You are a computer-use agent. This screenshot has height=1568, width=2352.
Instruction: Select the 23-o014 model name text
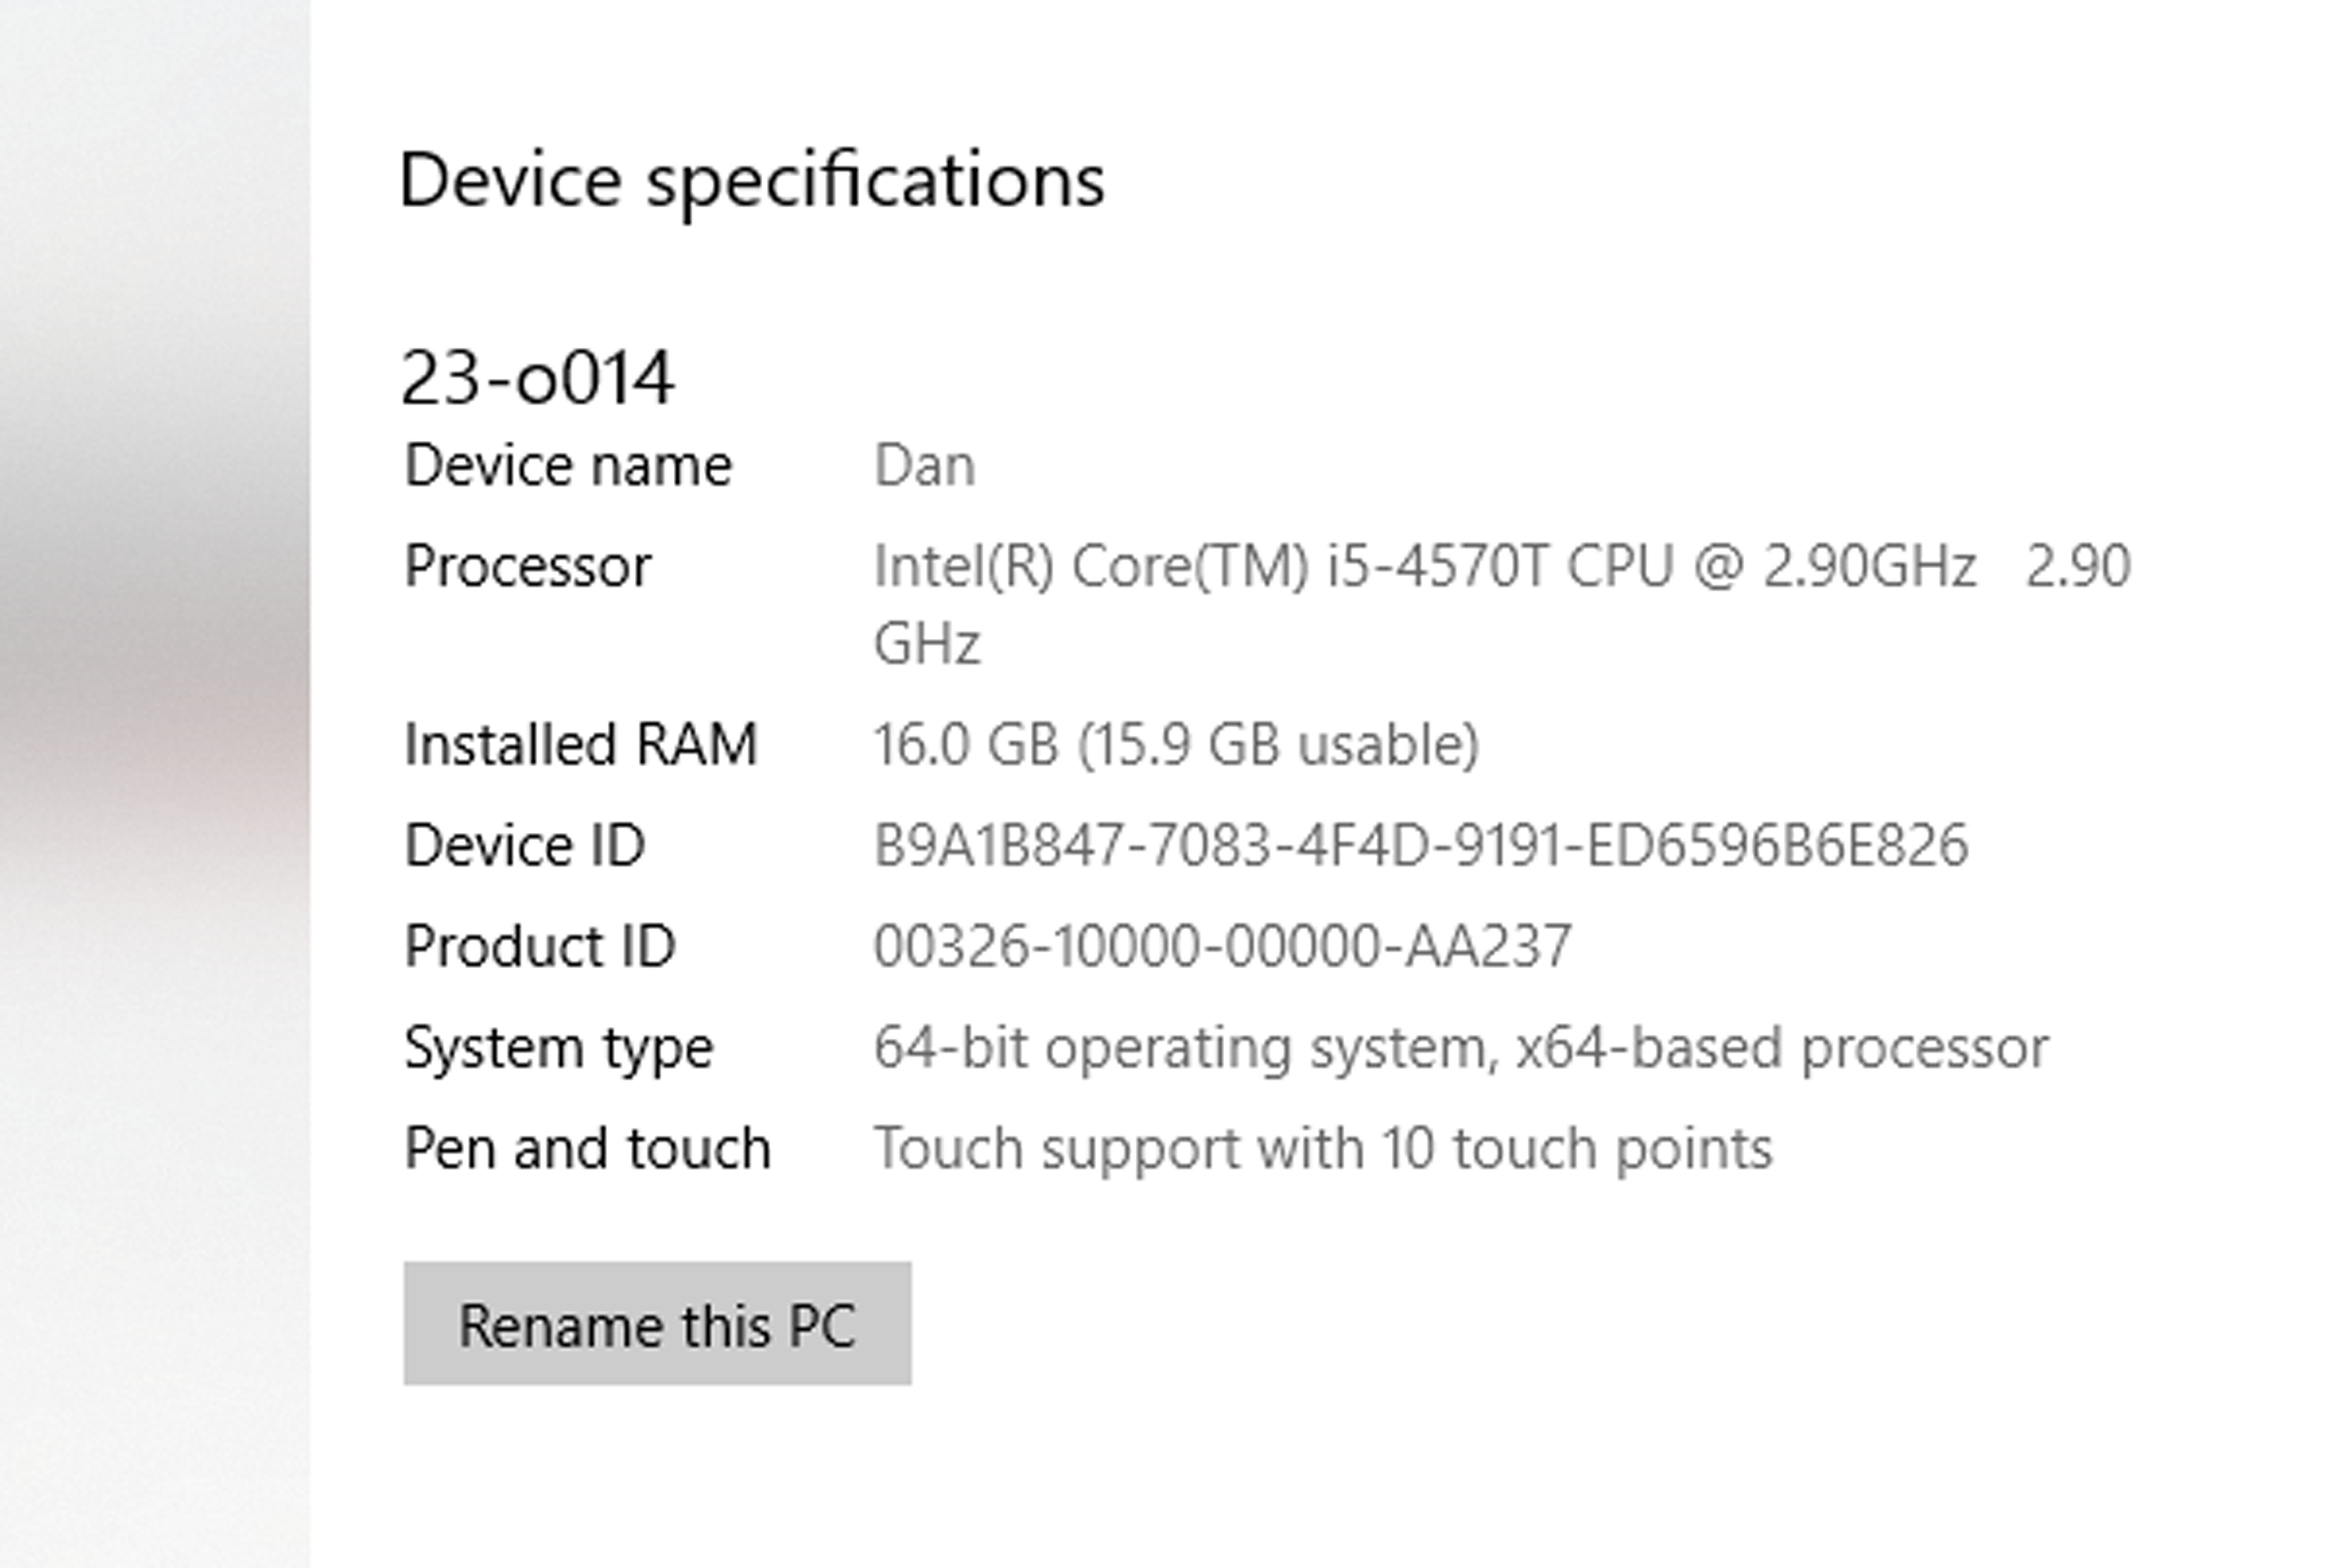point(537,378)
